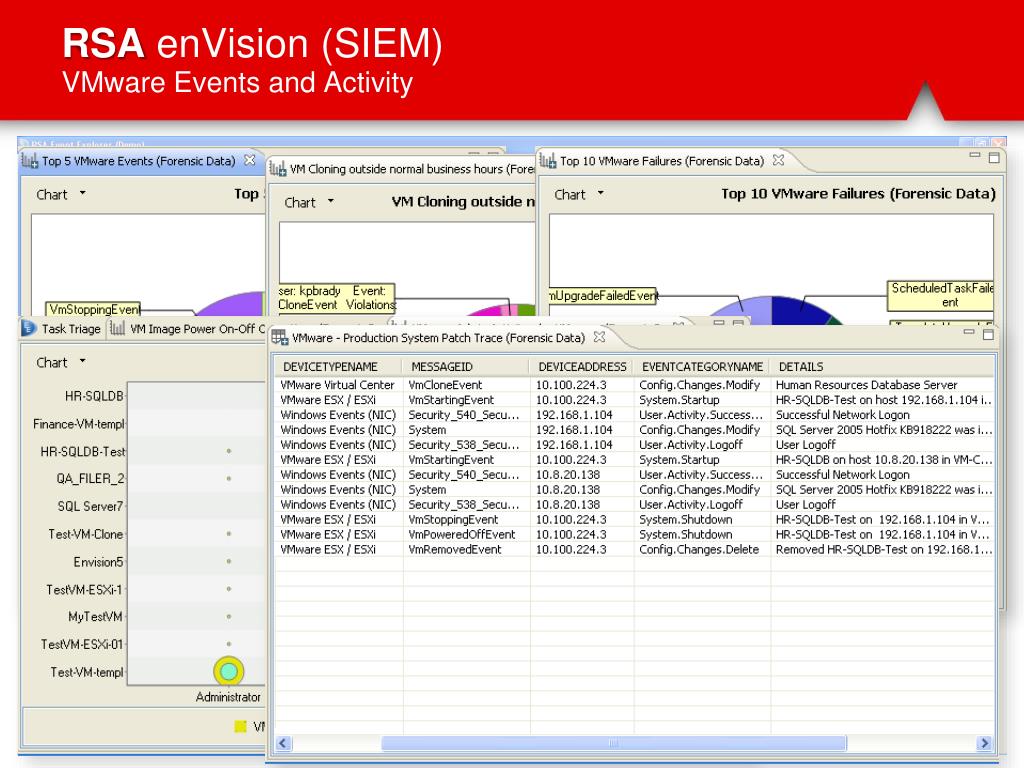This screenshot has width=1024, height=768.
Task: Click TestVM-ESXi-01 axis label
Action: (82, 645)
